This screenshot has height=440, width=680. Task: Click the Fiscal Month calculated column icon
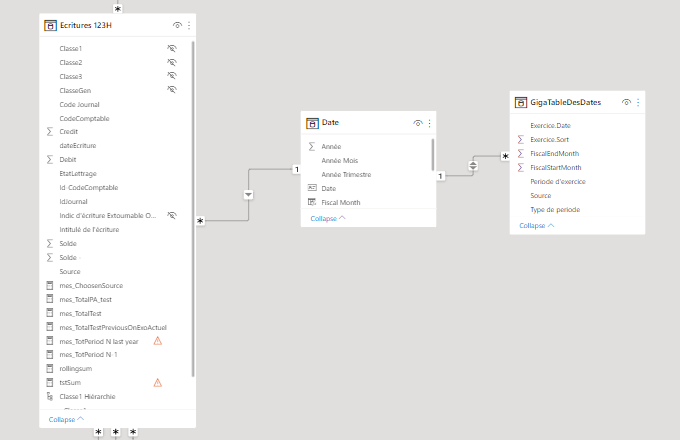pos(312,202)
